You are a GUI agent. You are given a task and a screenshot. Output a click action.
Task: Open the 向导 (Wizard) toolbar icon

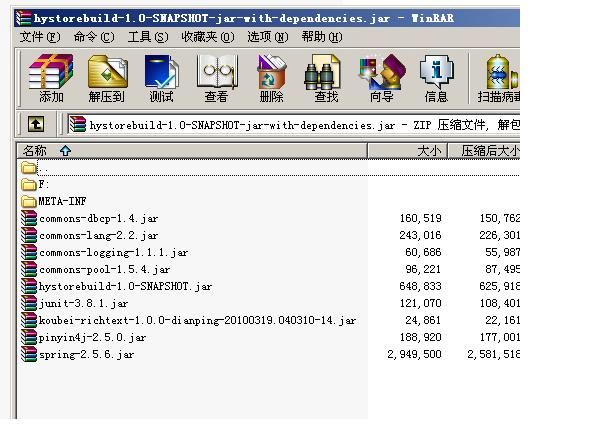click(382, 72)
